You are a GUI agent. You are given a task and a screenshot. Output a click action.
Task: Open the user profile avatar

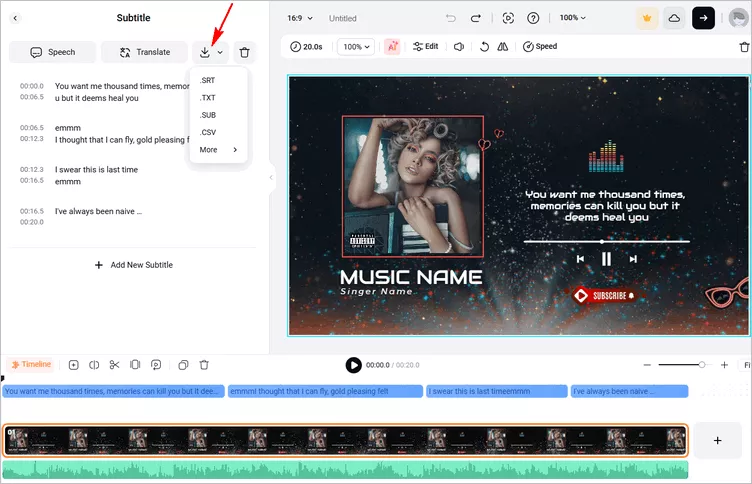(x=739, y=18)
